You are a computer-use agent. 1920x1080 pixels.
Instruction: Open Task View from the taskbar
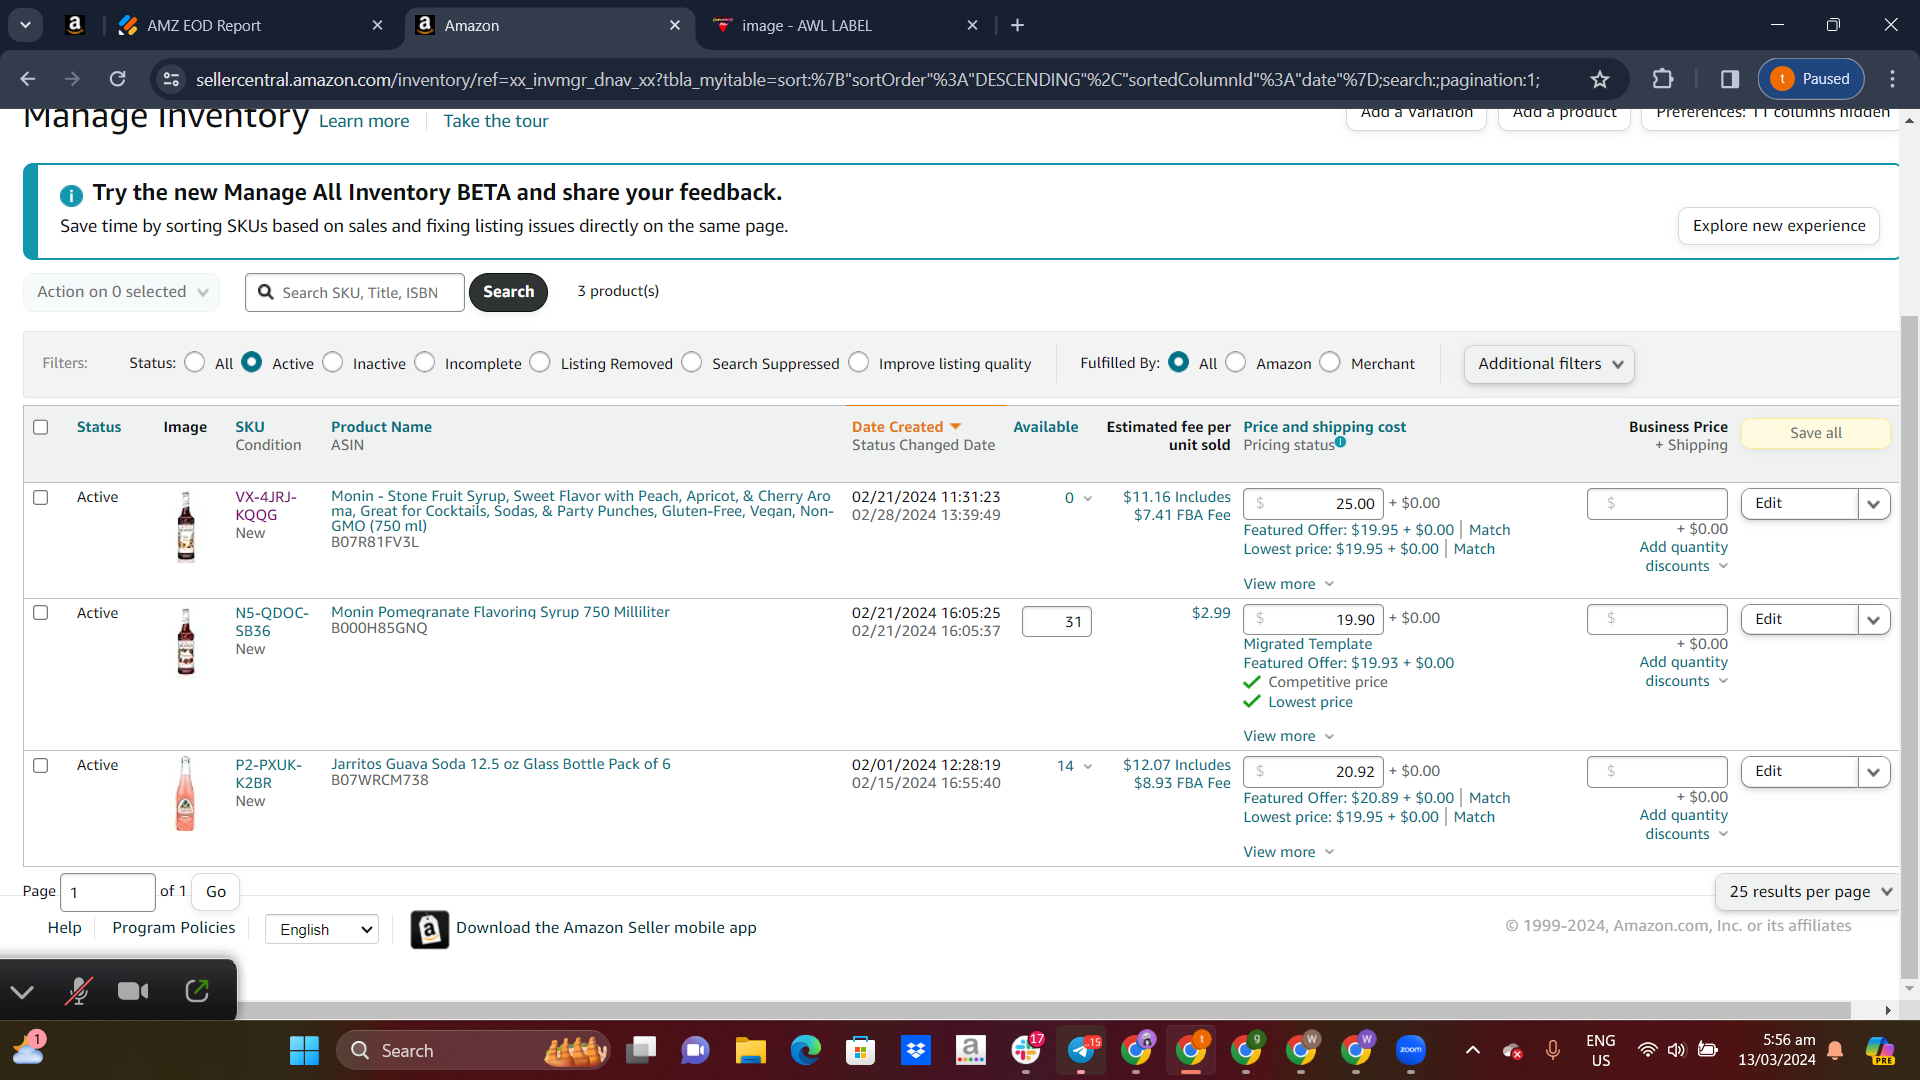click(x=641, y=1051)
